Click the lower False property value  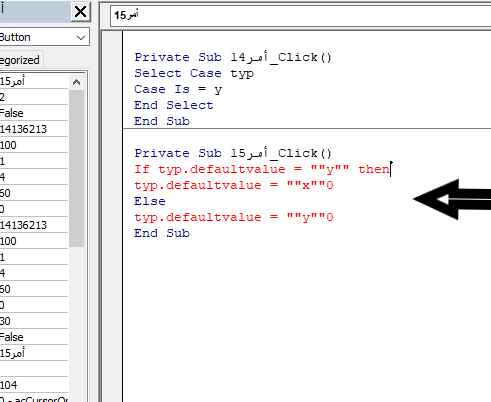tap(33, 337)
